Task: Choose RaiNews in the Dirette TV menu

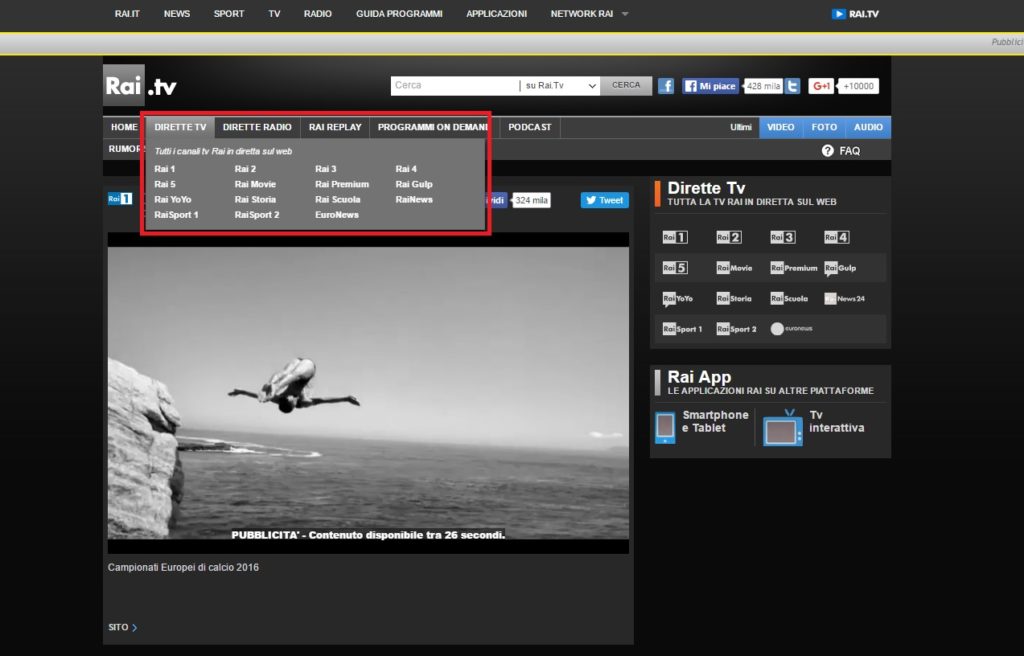Action: point(414,200)
